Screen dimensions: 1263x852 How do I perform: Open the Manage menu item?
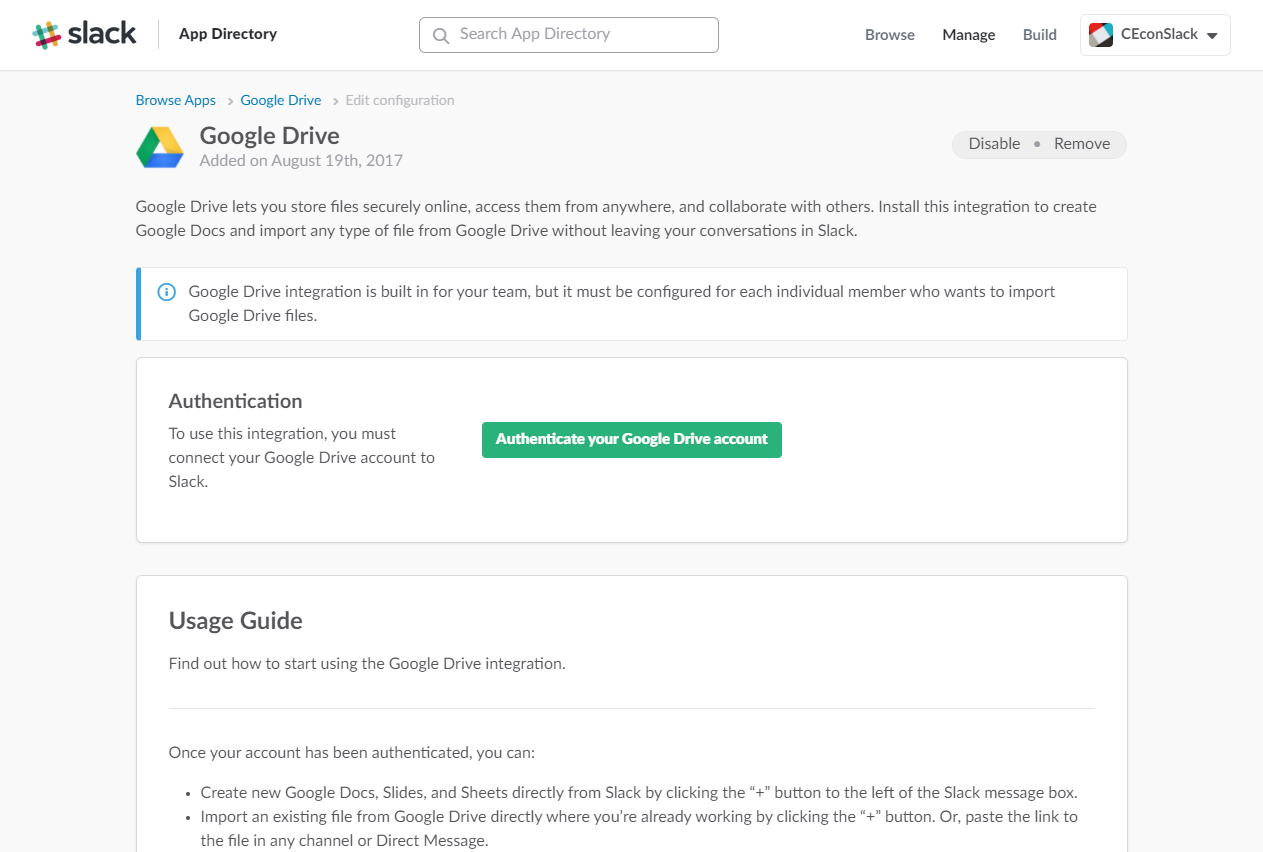969,34
